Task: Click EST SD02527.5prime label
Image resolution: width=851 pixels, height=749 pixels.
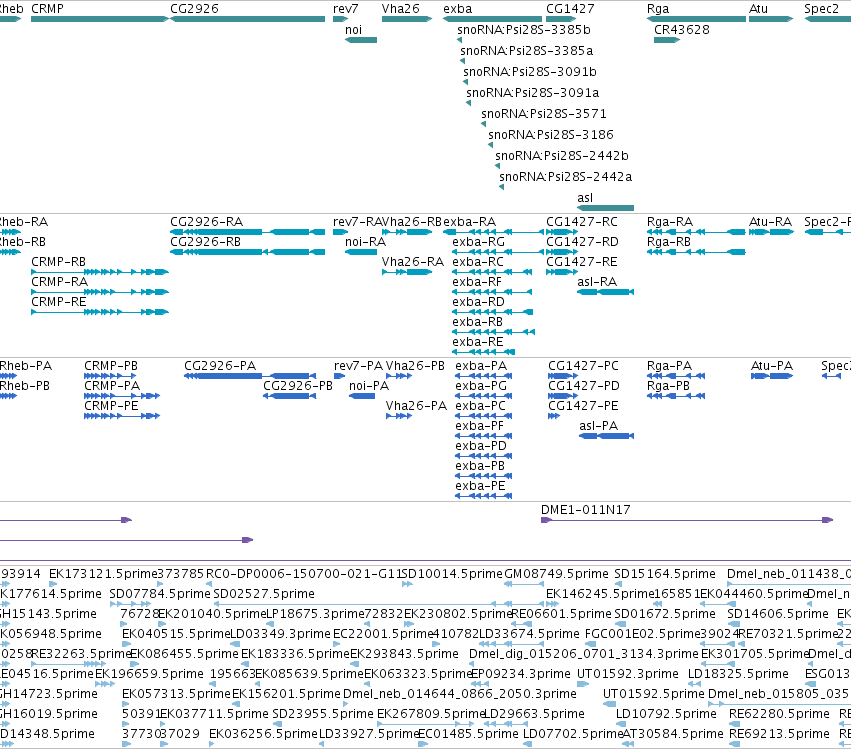Action: click(264, 594)
